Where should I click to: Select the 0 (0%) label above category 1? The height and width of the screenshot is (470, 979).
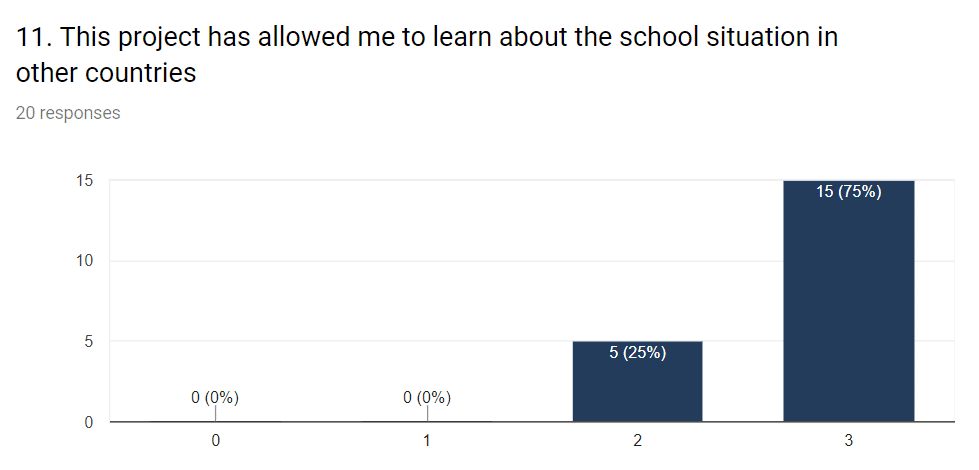tap(427, 398)
